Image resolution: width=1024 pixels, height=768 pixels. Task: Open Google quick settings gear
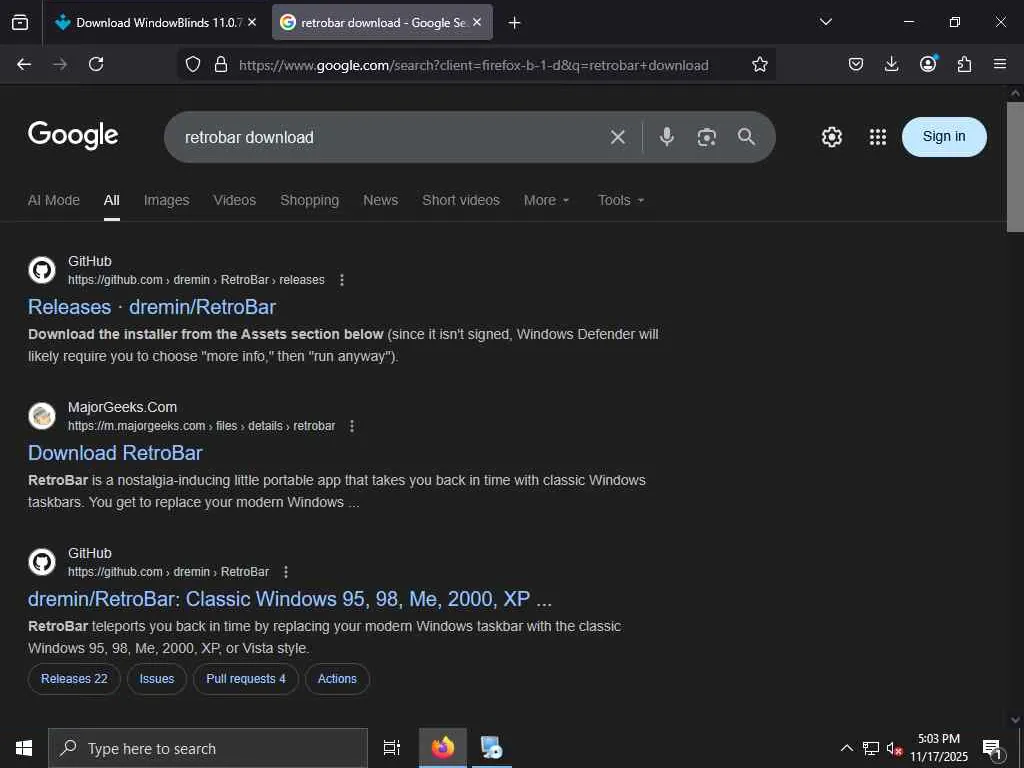[832, 137]
